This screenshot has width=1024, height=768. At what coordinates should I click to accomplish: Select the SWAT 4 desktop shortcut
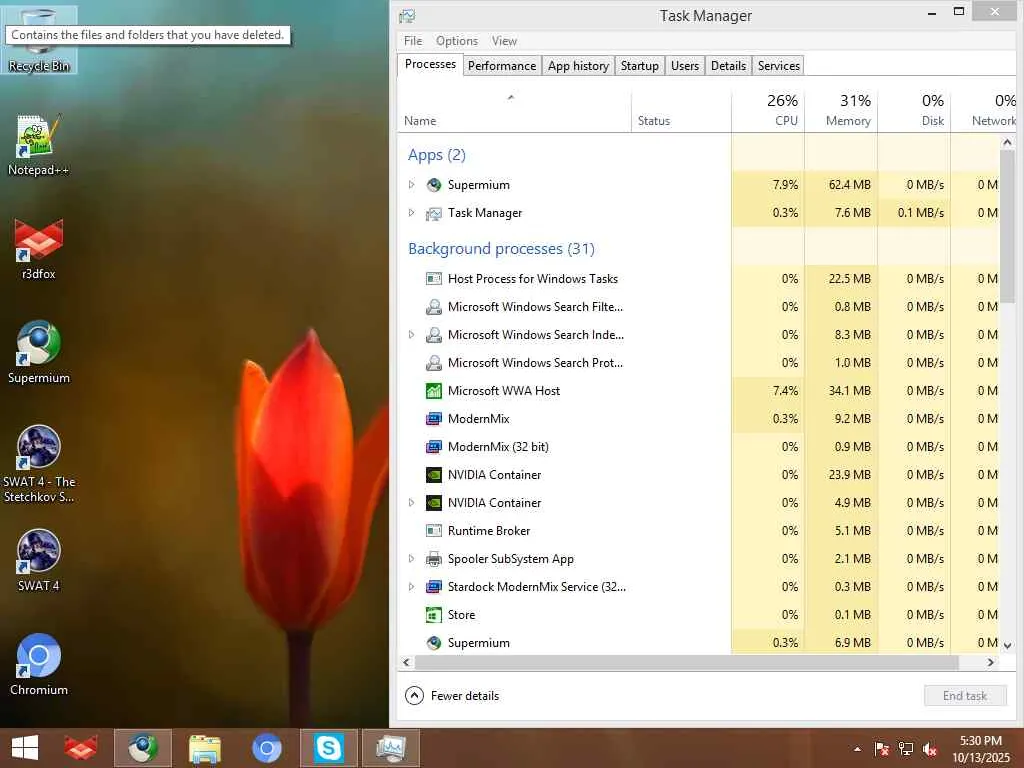[39, 560]
